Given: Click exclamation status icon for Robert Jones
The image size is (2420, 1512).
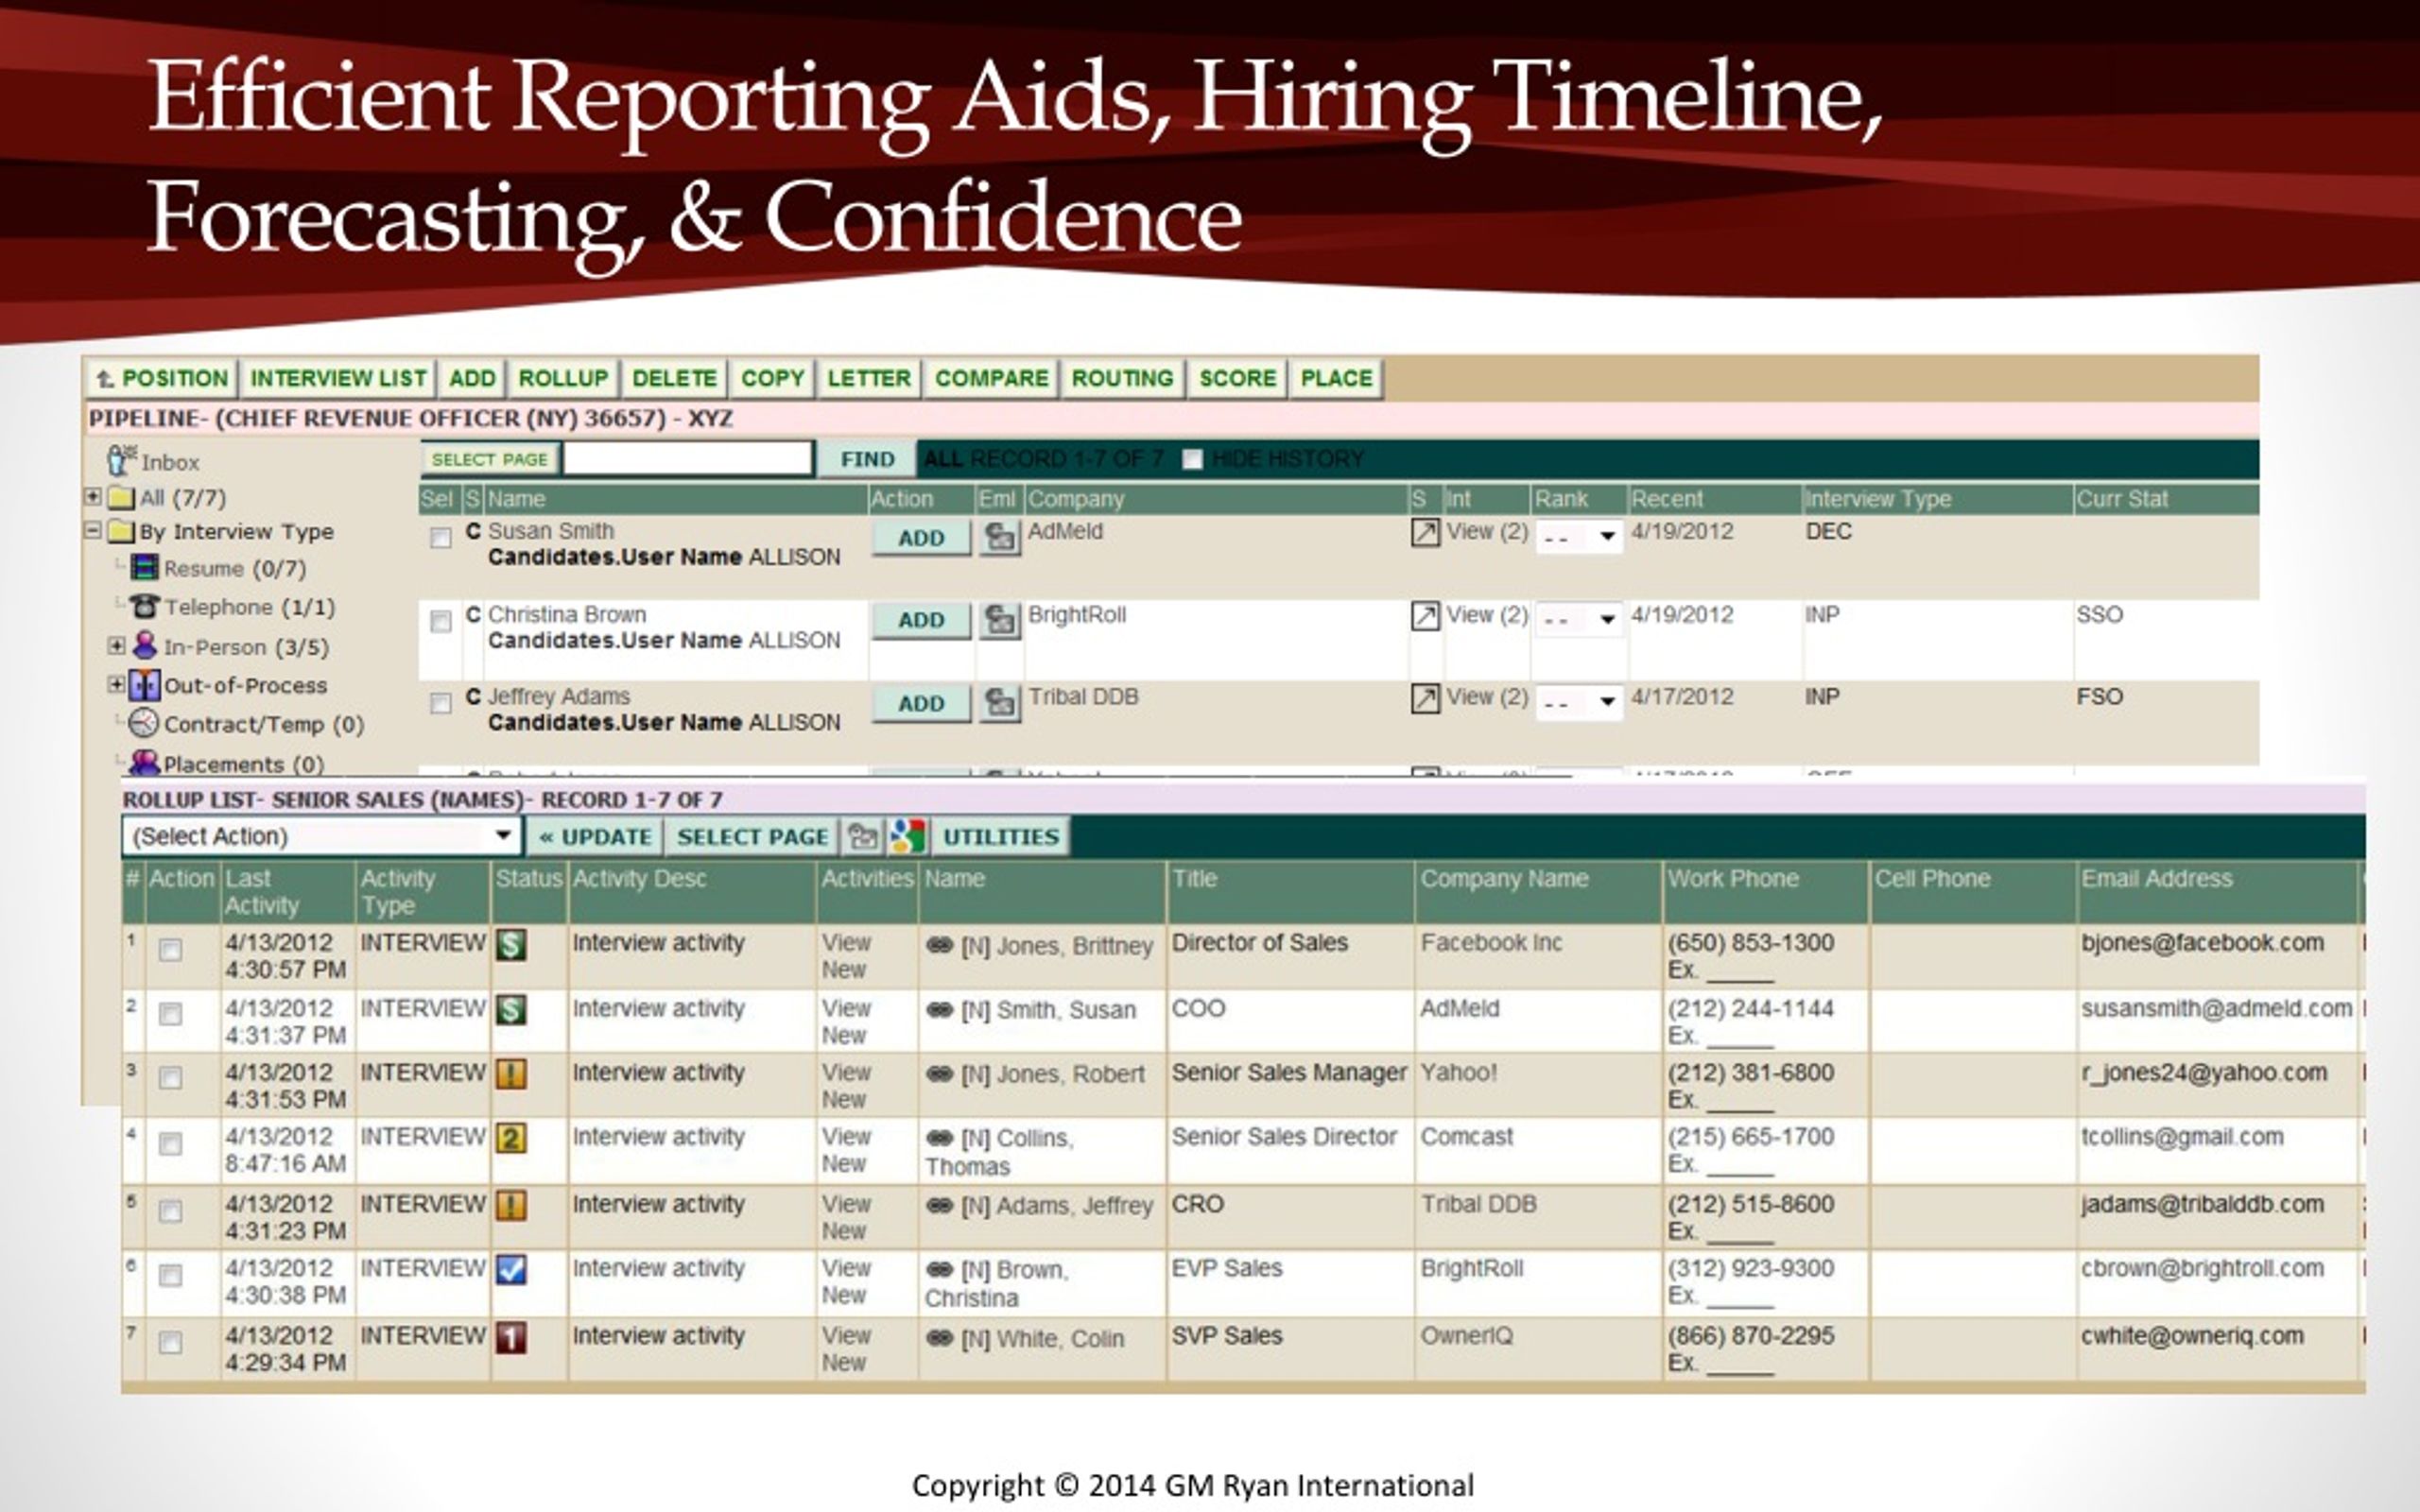Looking at the screenshot, I should (x=511, y=1074).
